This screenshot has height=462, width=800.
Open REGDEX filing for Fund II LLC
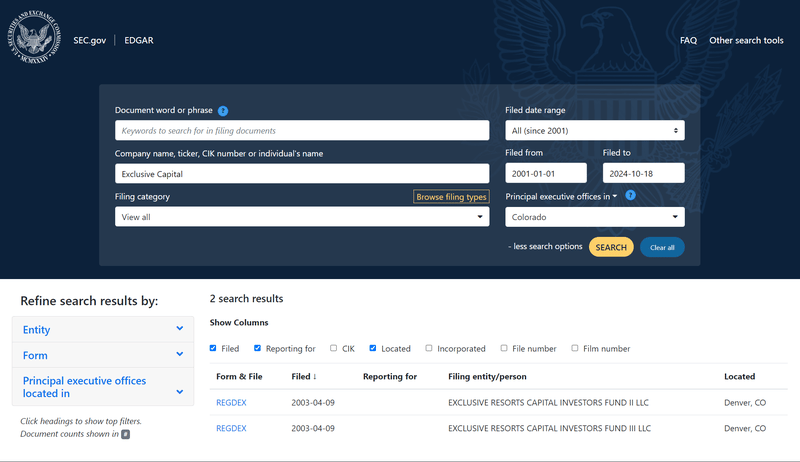(231, 402)
